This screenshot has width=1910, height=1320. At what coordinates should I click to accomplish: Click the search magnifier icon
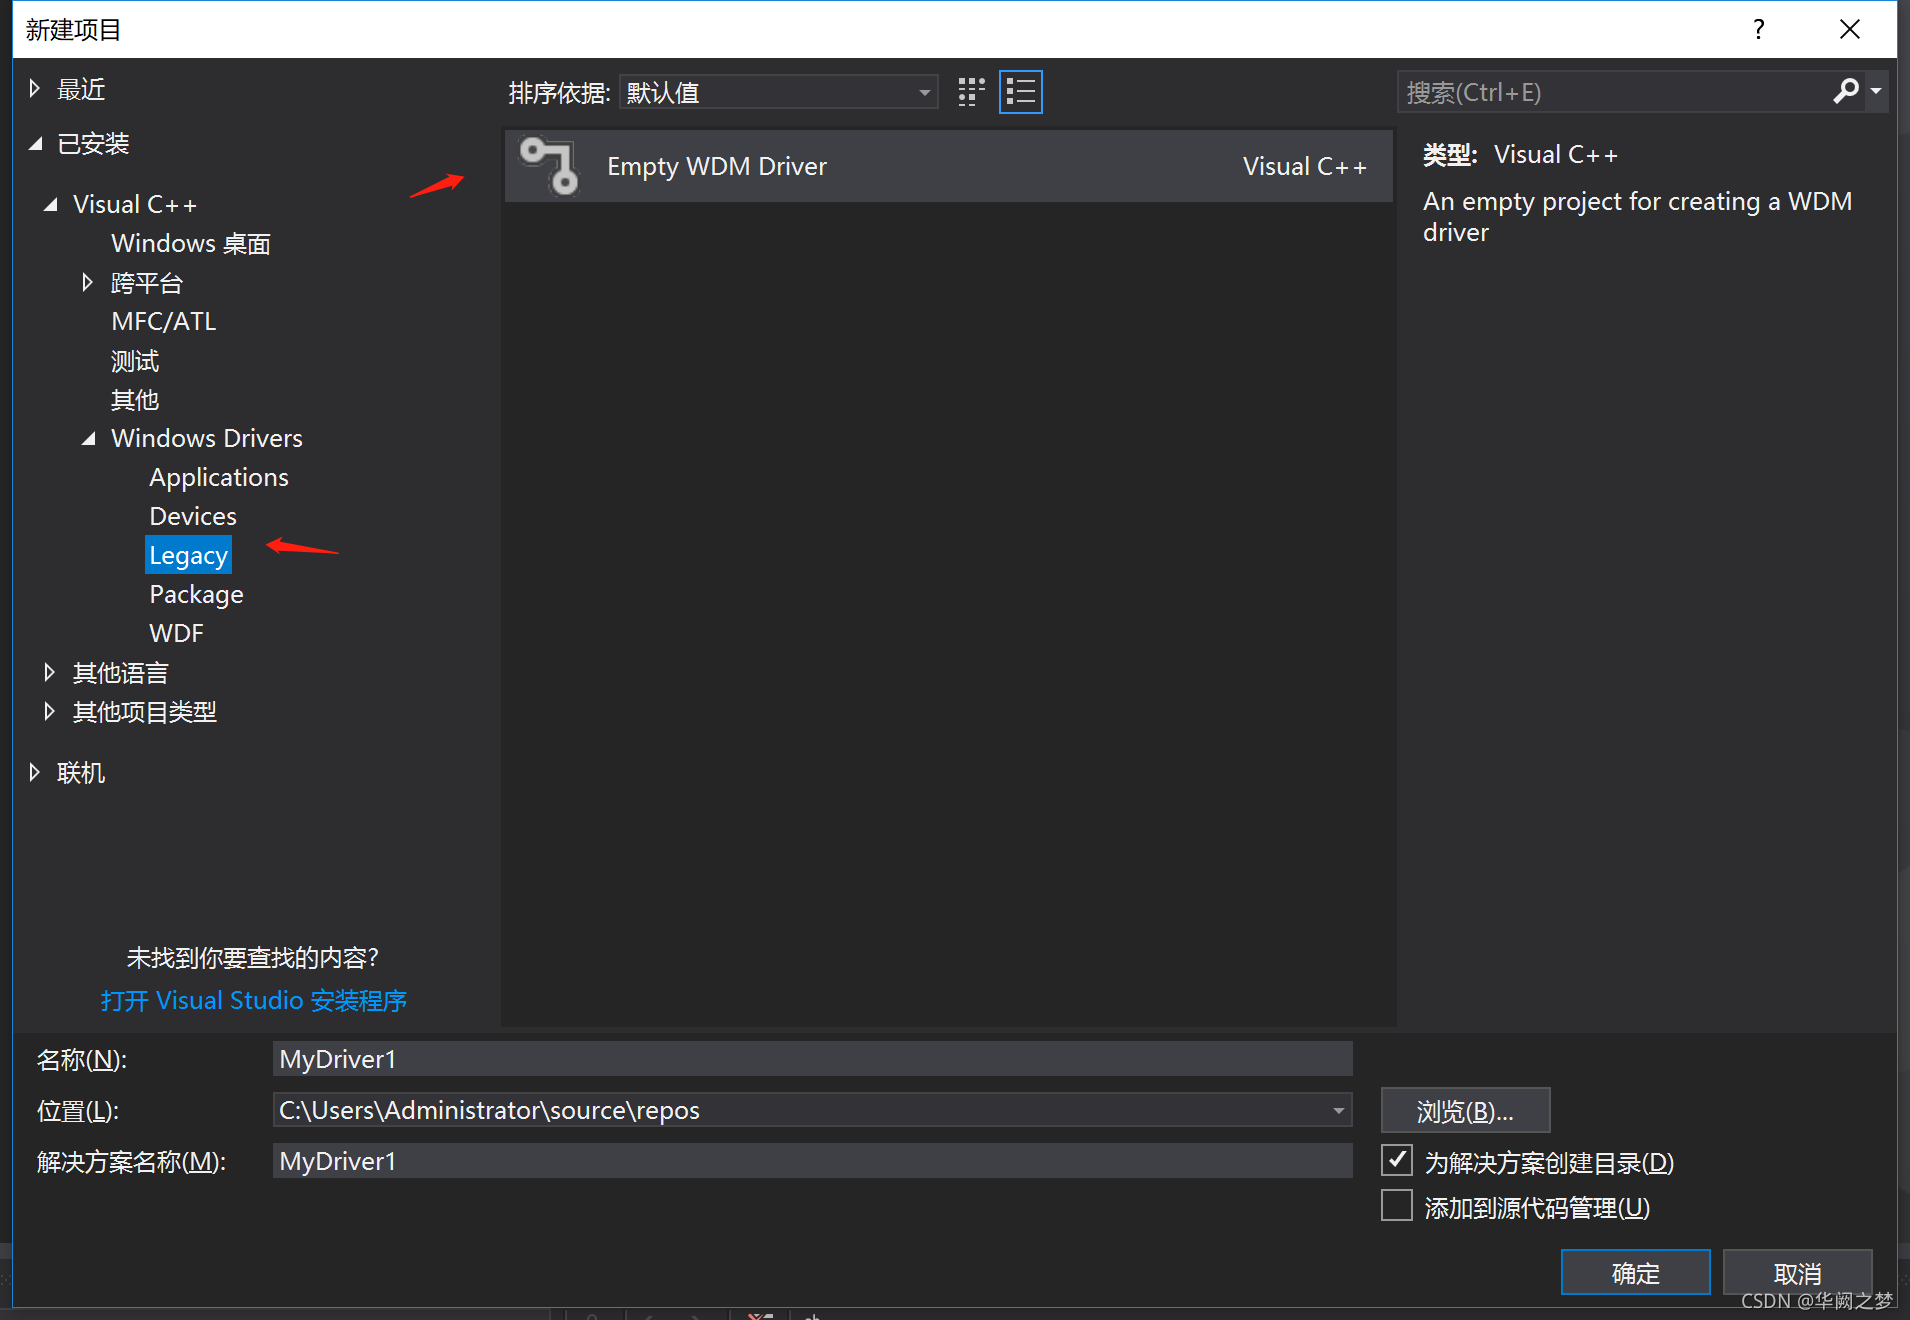pos(1845,92)
